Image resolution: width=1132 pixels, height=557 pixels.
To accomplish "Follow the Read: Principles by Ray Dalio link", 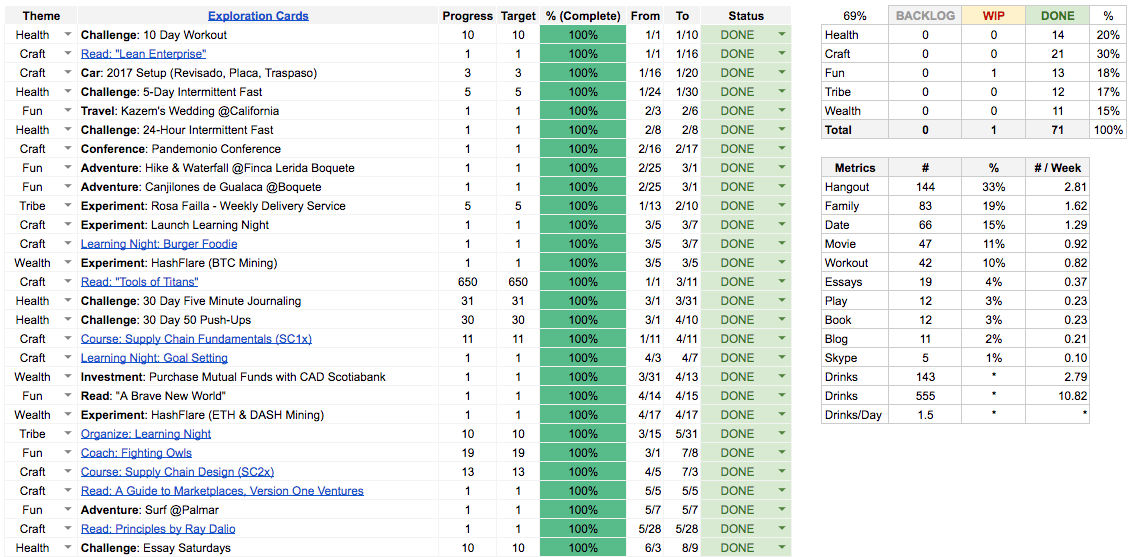I will tap(158, 529).
